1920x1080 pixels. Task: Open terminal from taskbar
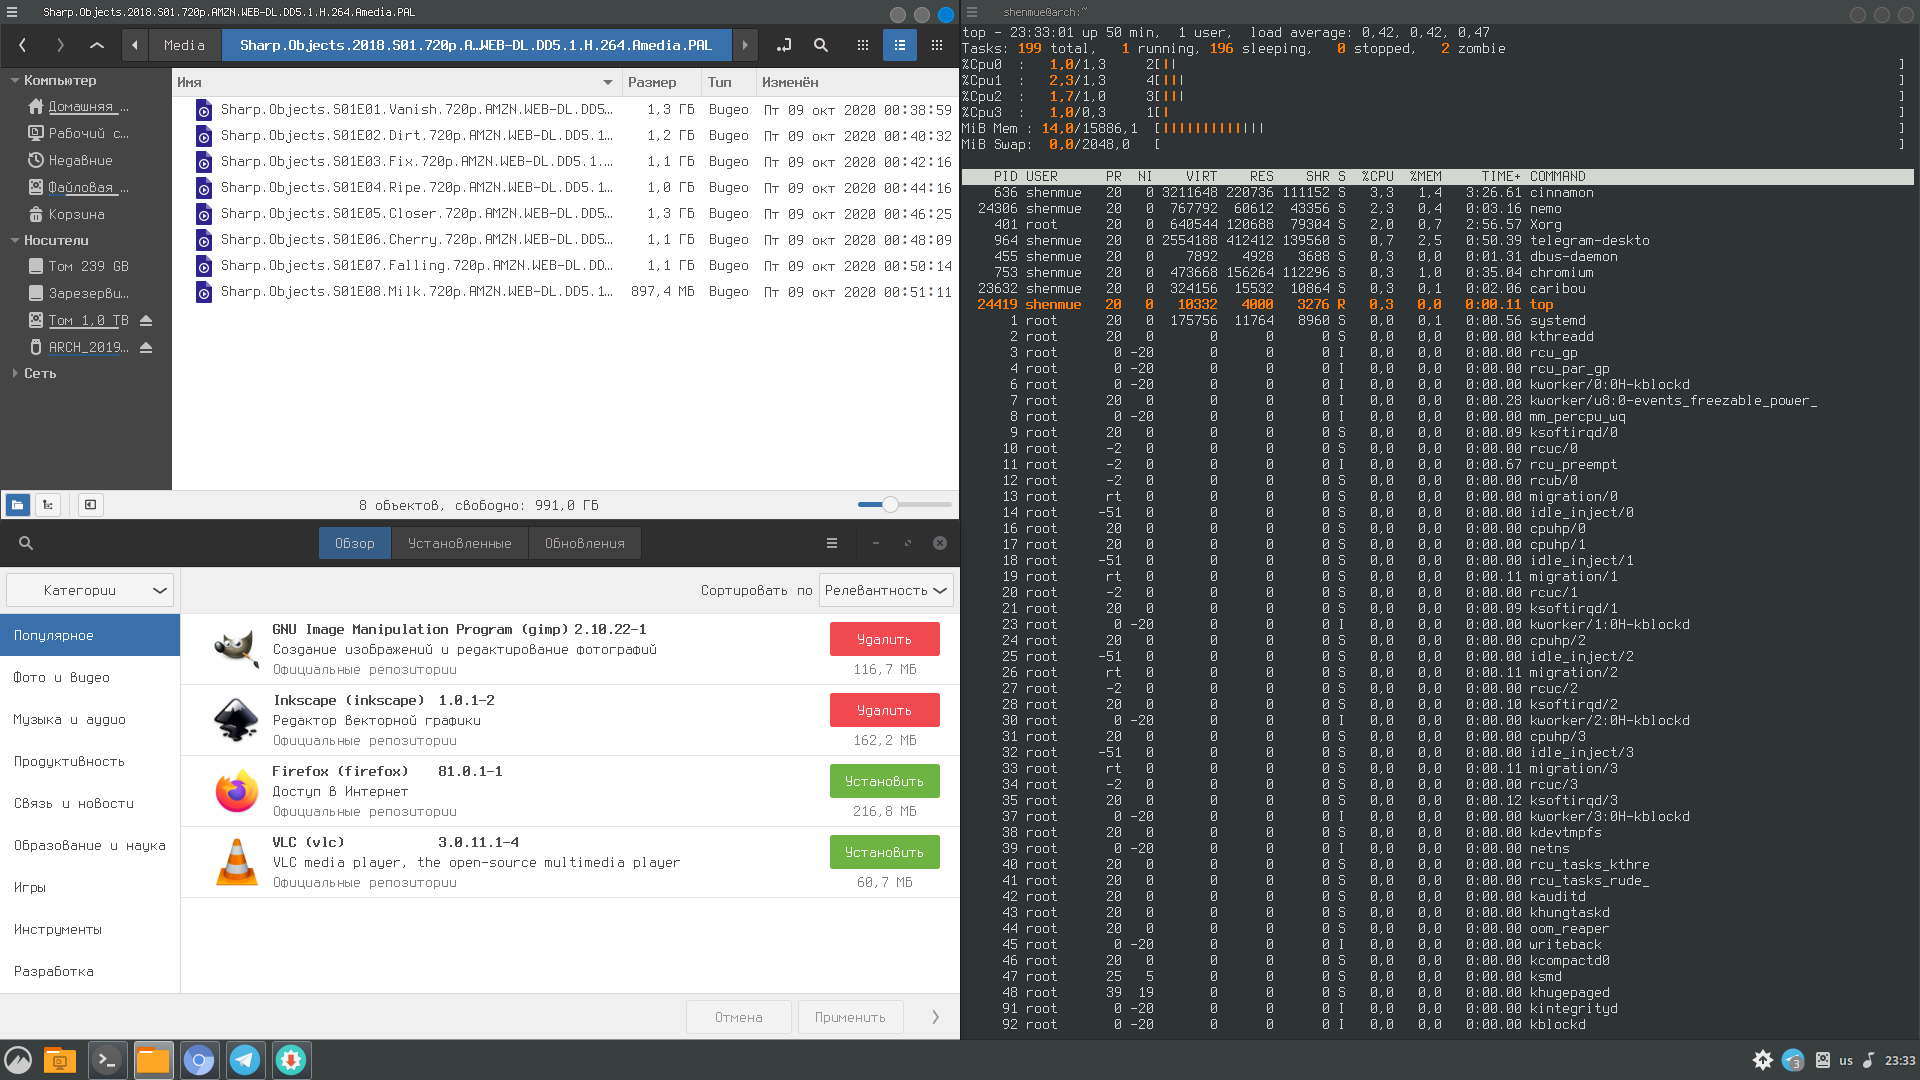tap(107, 1060)
